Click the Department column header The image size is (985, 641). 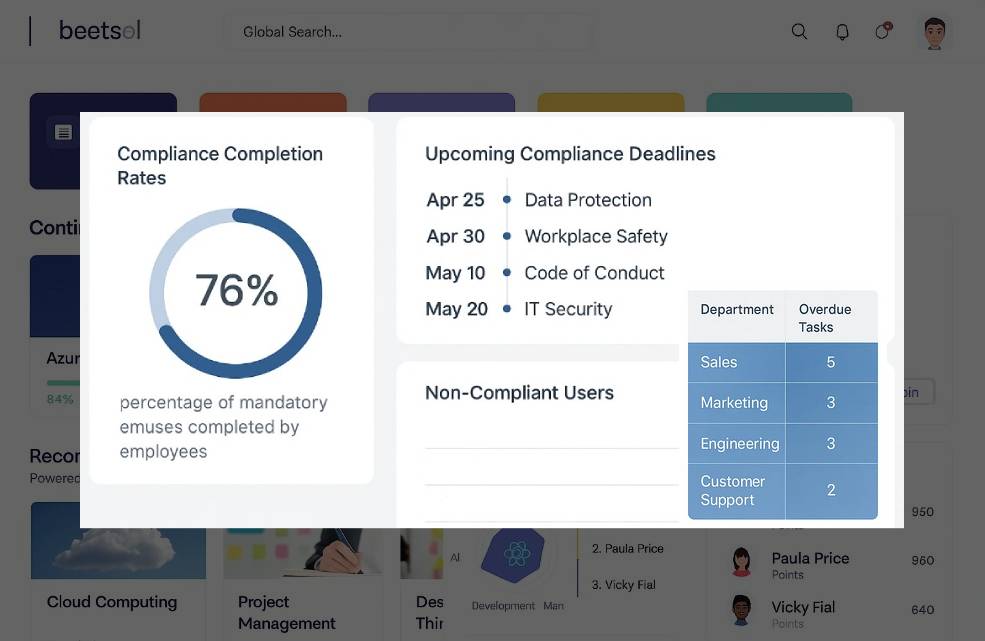(737, 310)
